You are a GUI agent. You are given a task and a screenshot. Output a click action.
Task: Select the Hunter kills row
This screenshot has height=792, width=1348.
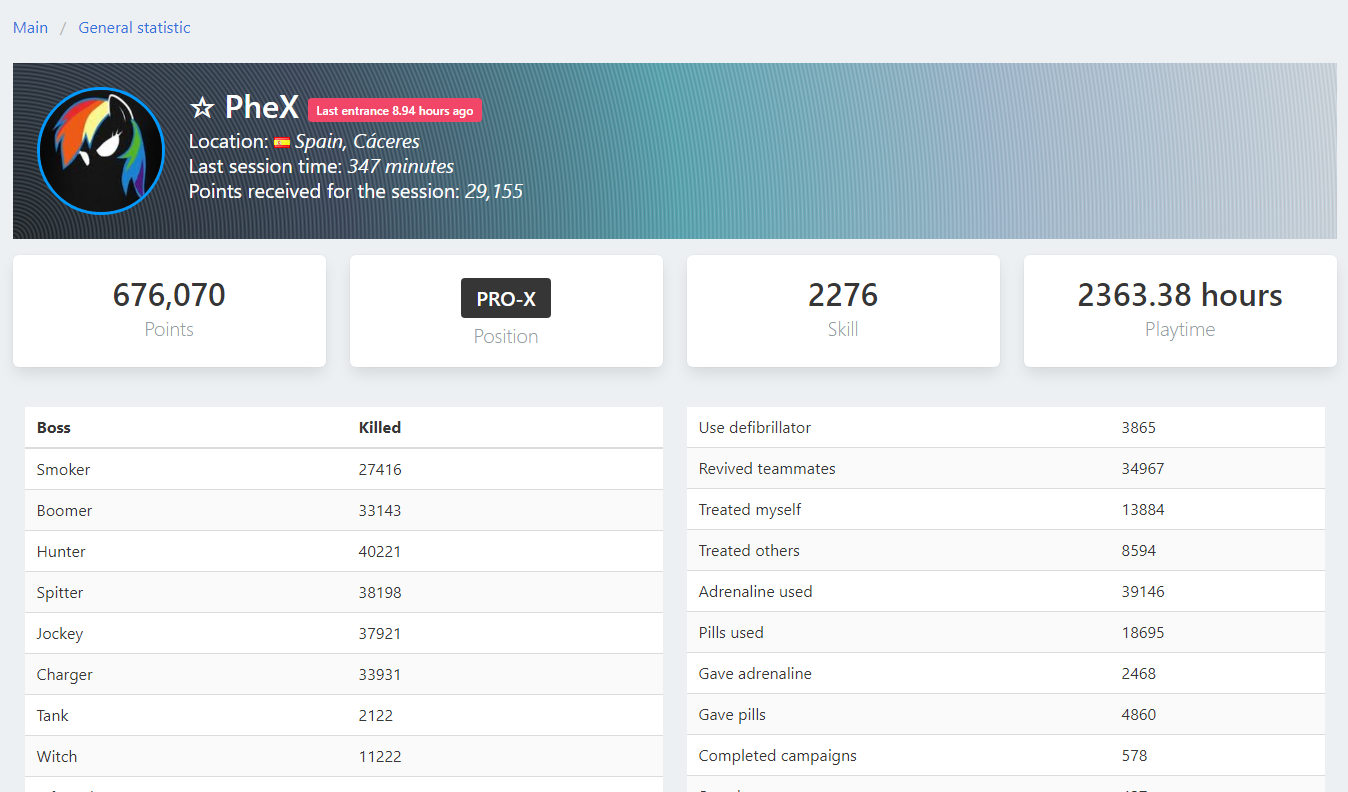344,551
